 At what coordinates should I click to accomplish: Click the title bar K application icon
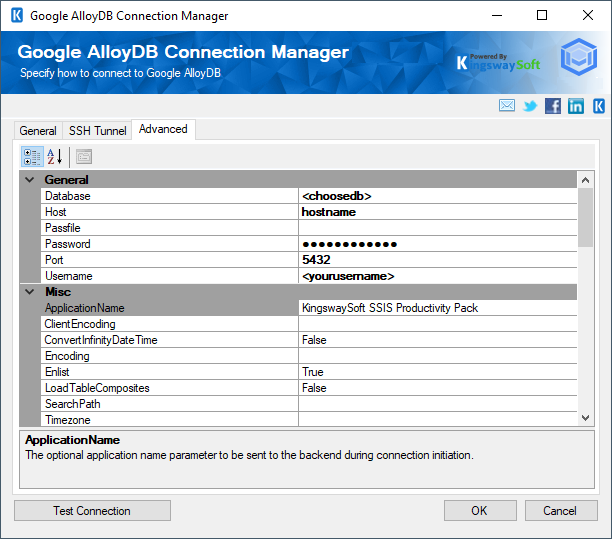tap(17, 16)
